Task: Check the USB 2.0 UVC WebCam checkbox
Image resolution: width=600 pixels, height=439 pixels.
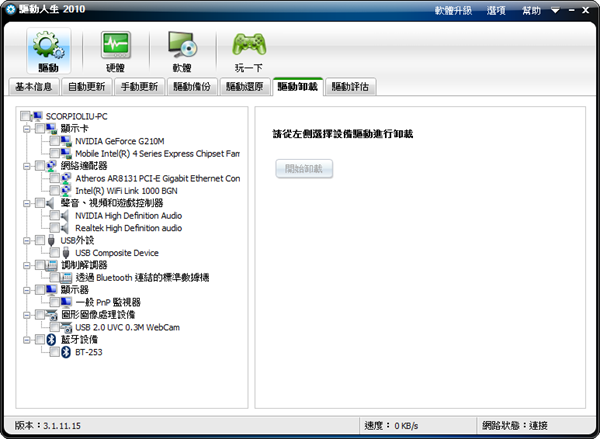Action: [54, 327]
